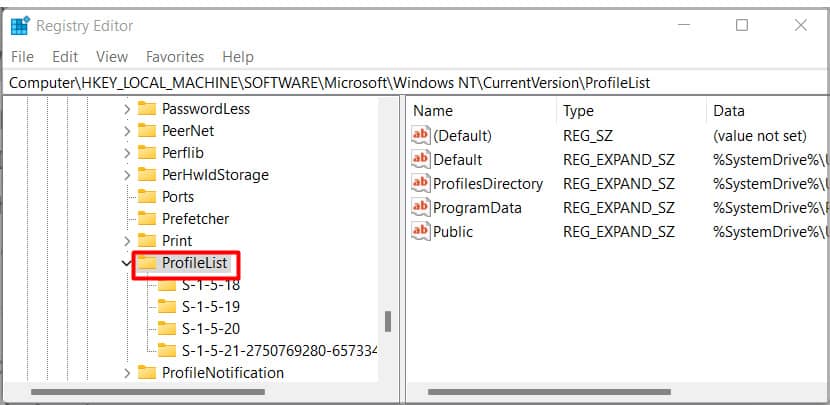Collapse the ProfileList key
This screenshot has width=830, height=405.
pos(127,263)
